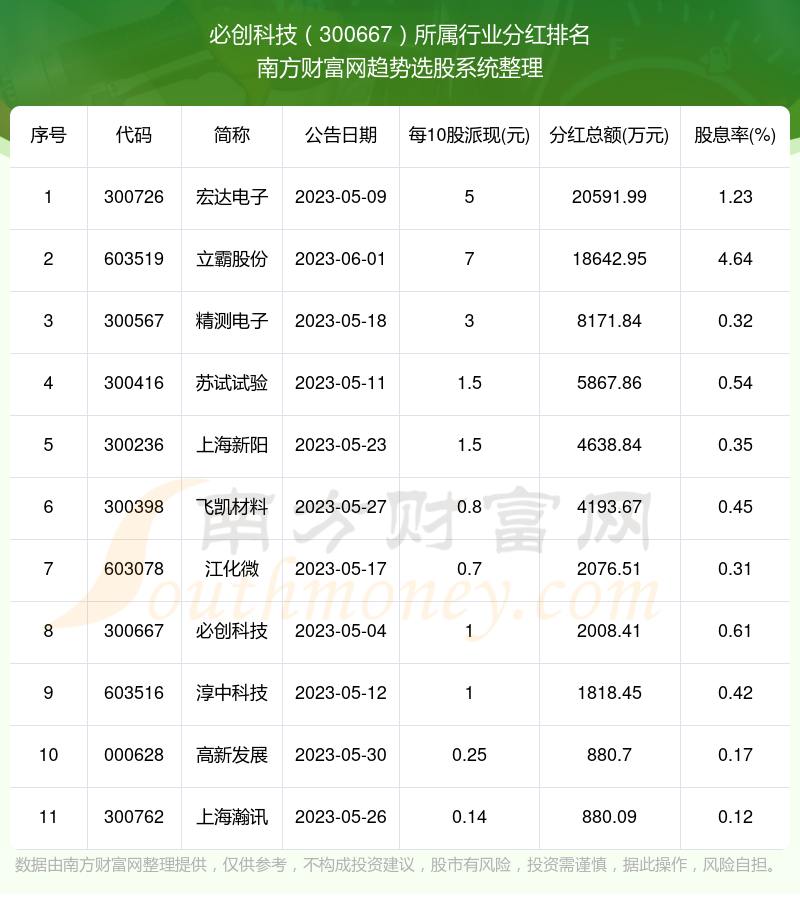This screenshot has width=800, height=916.
Task: Select stock code 300236
Action: click(x=134, y=445)
